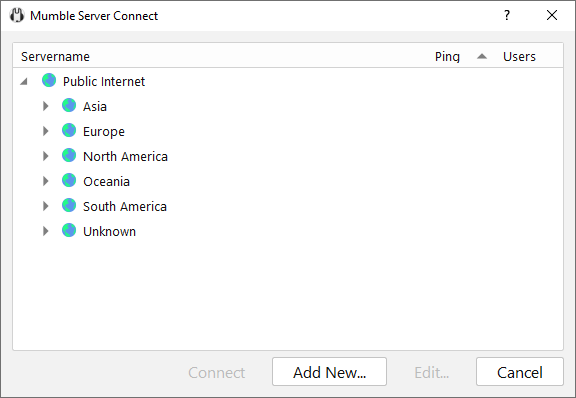Image resolution: width=576 pixels, height=398 pixels.
Task: Cancel the server connect dialog
Action: tap(519, 372)
